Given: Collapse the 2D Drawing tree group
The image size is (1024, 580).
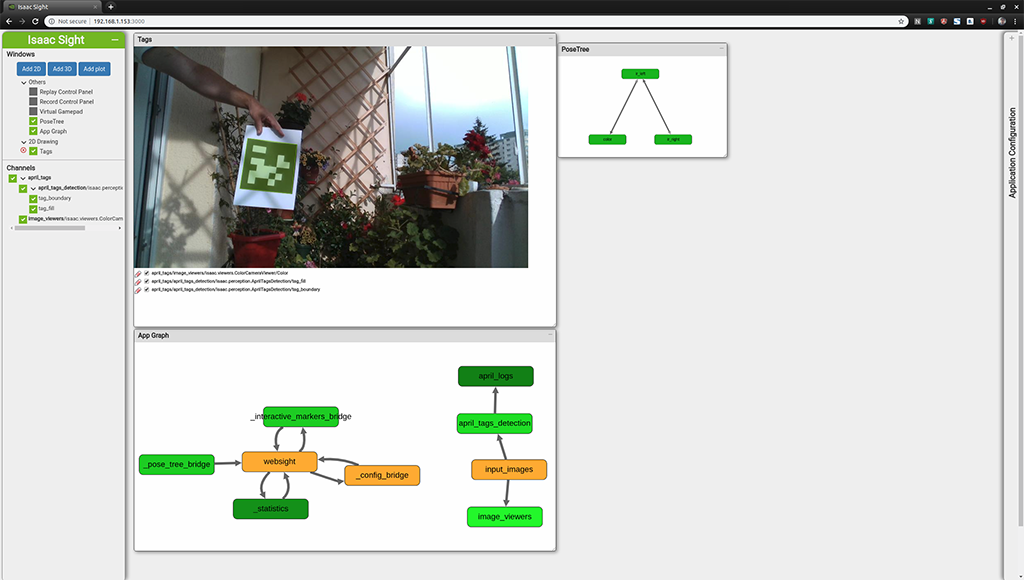Looking at the screenshot, I should 23,142.
